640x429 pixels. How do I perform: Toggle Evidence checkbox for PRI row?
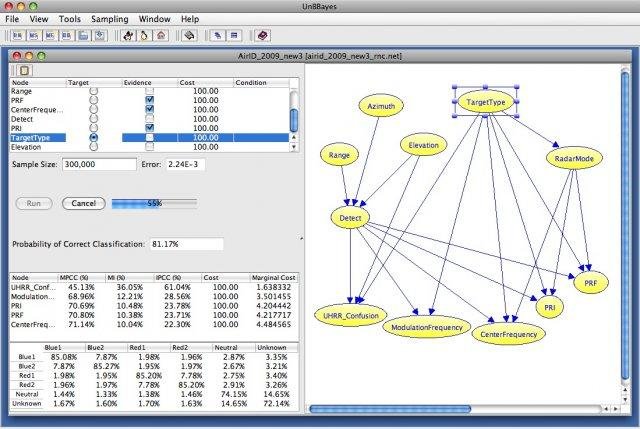150,128
